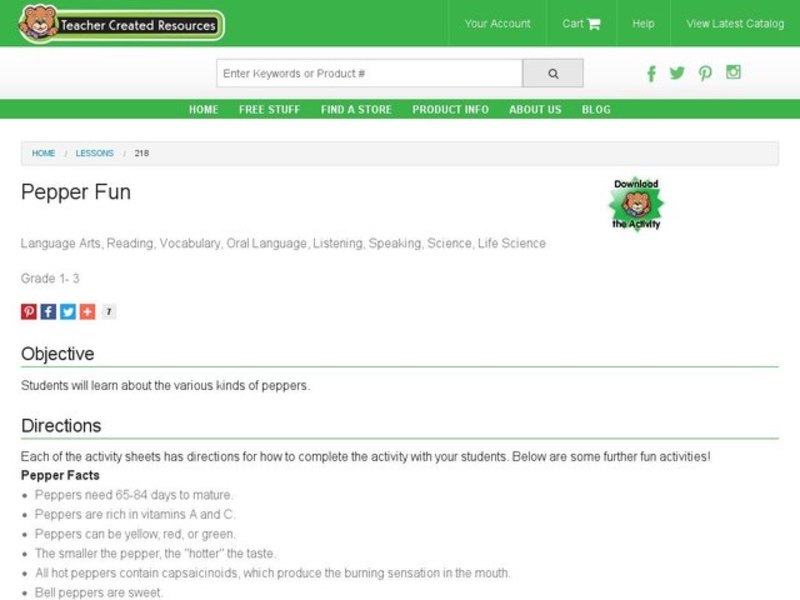
Task: Click HOME in the breadcrumb trail
Action: point(43,153)
